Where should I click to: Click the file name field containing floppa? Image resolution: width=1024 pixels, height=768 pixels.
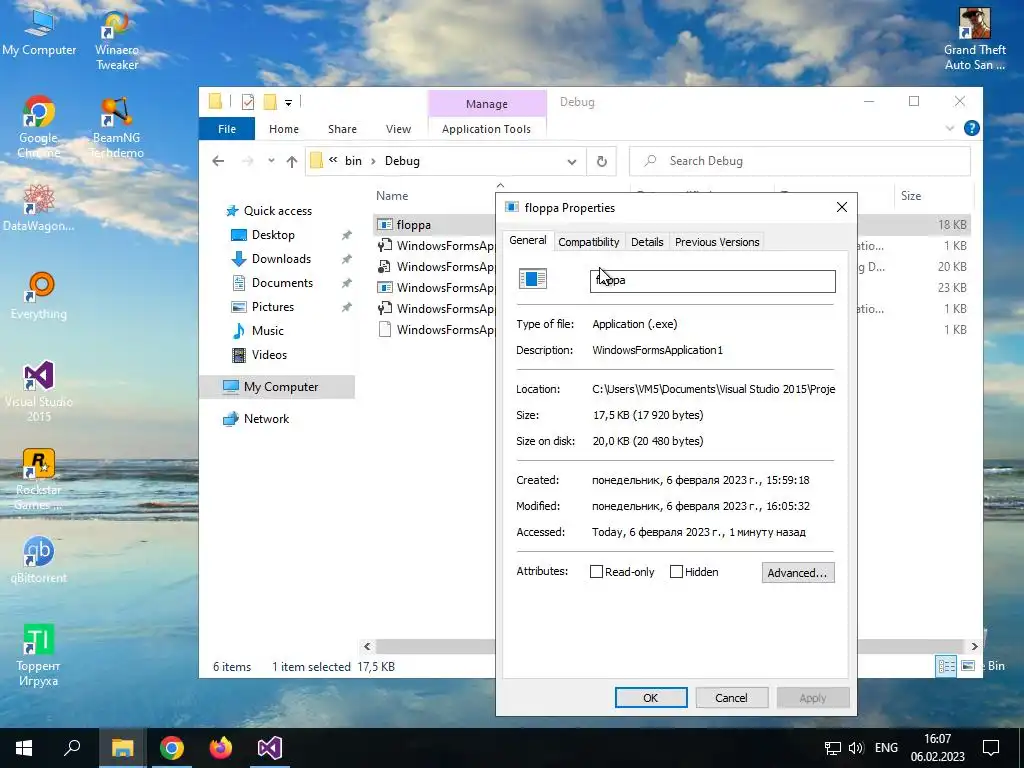(712, 281)
